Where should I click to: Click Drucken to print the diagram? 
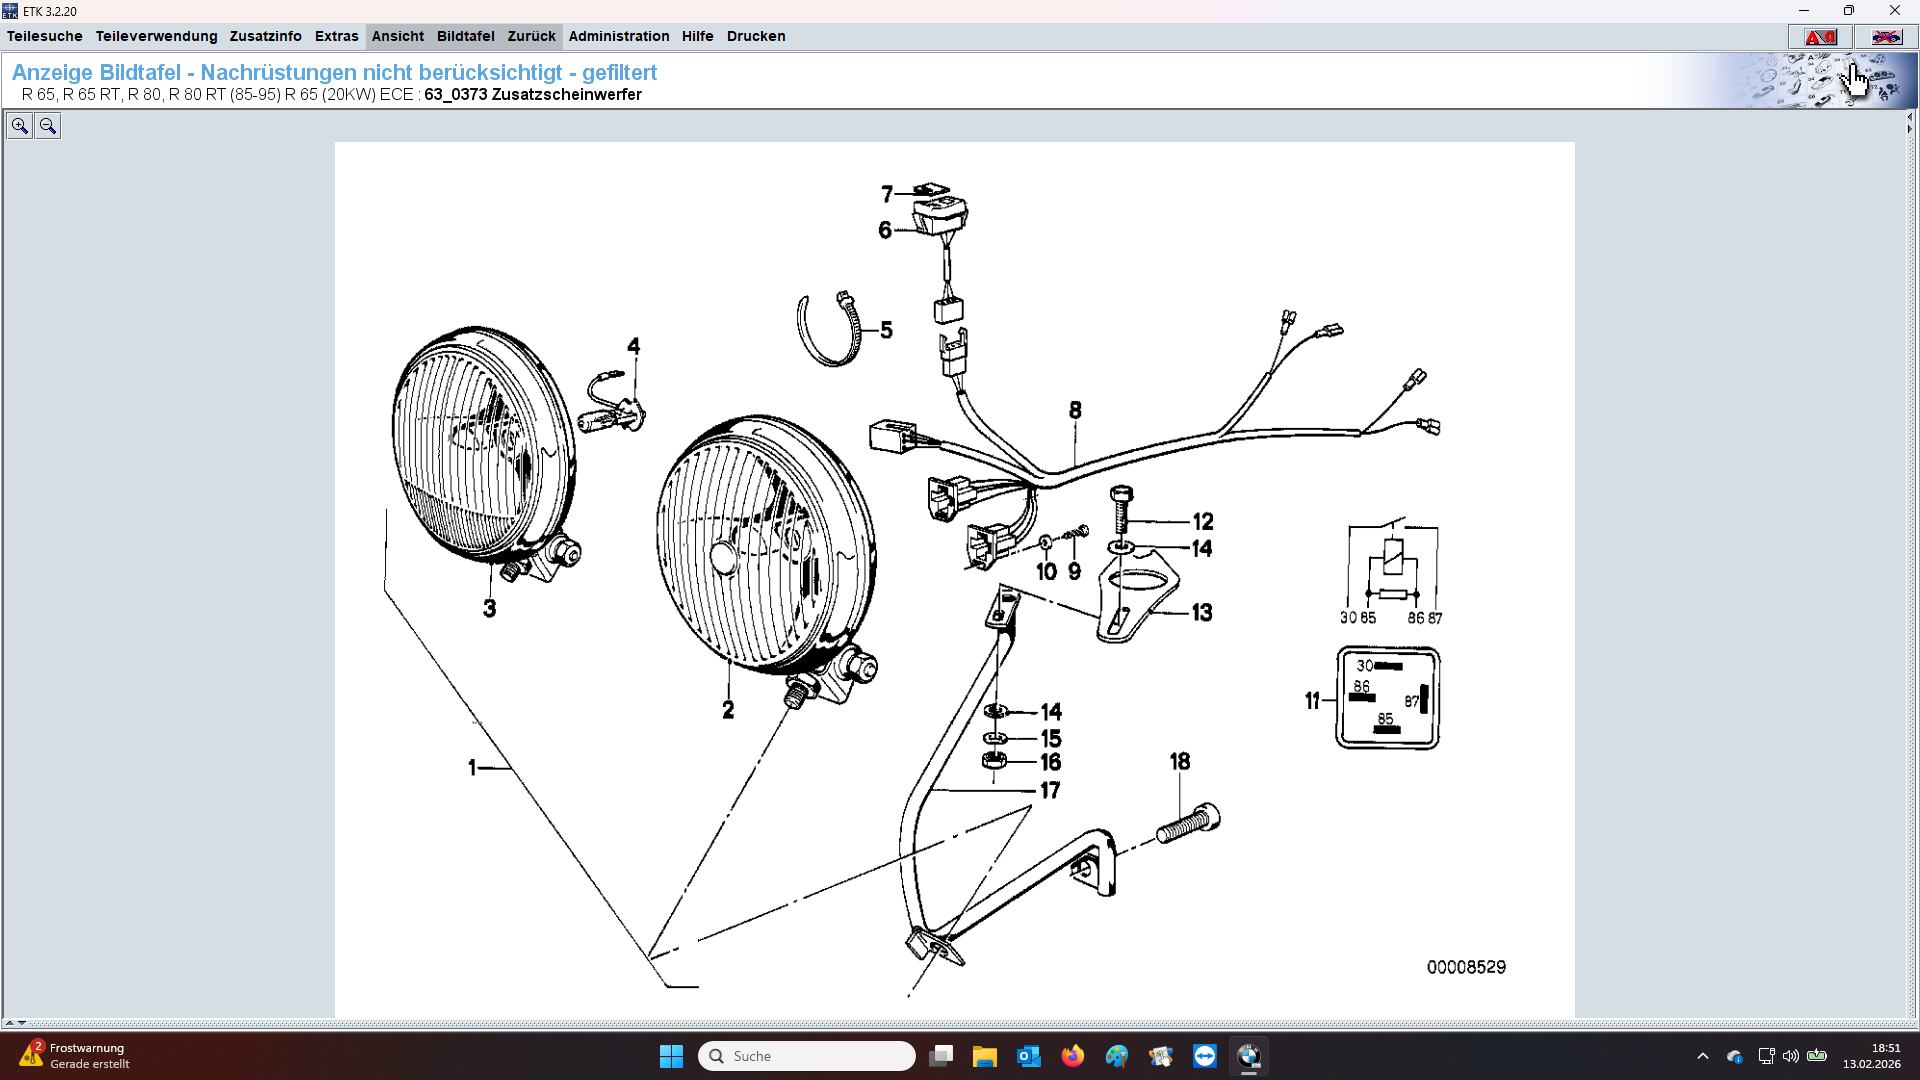pos(755,36)
